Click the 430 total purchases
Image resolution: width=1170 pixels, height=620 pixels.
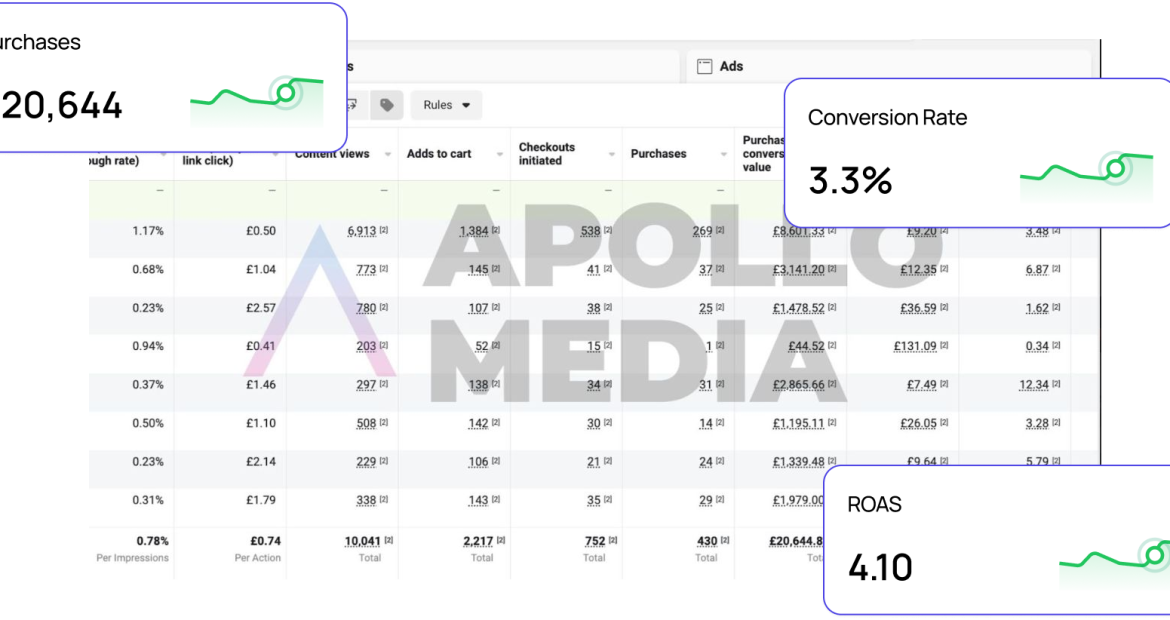point(707,541)
